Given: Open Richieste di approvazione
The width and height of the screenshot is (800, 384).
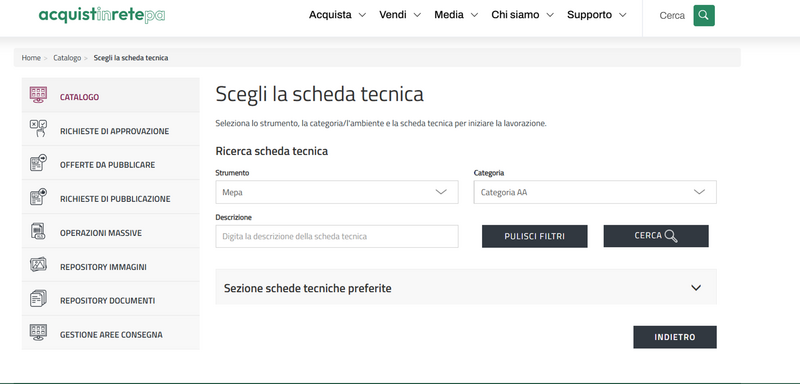Looking at the screenshot, I should pos(110,129).
